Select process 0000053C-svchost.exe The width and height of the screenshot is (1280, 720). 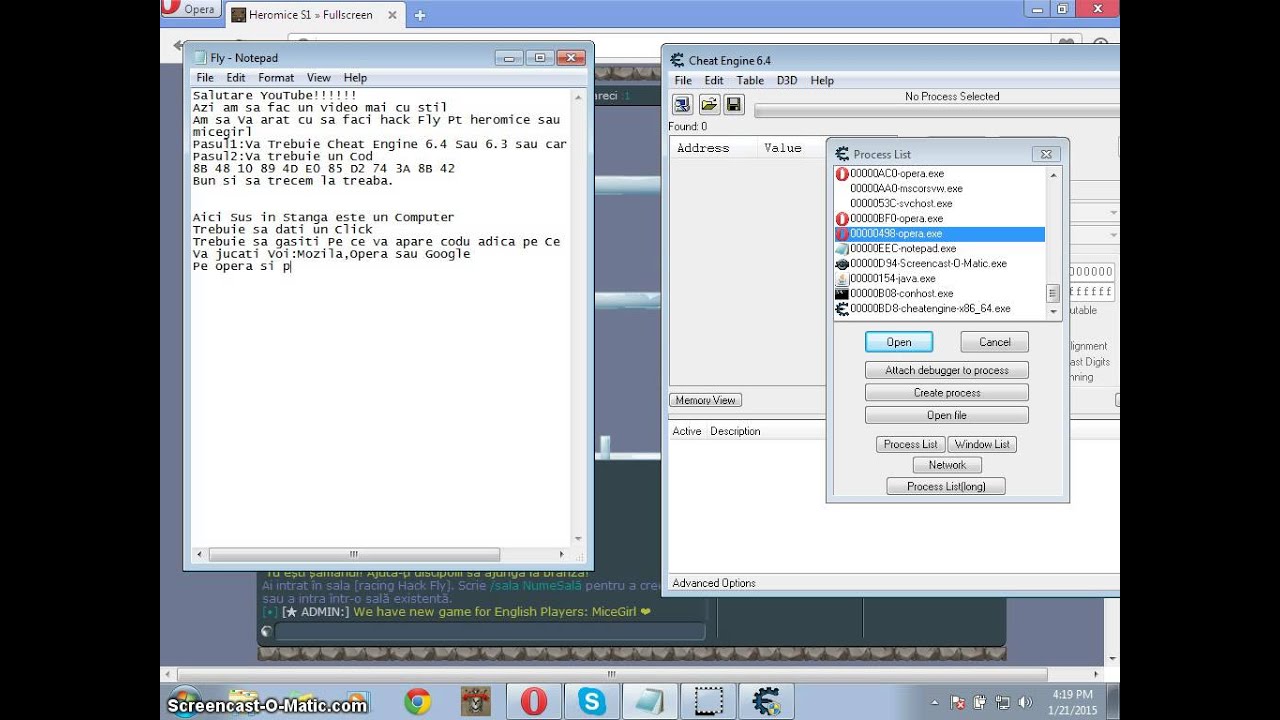(940, 204)
